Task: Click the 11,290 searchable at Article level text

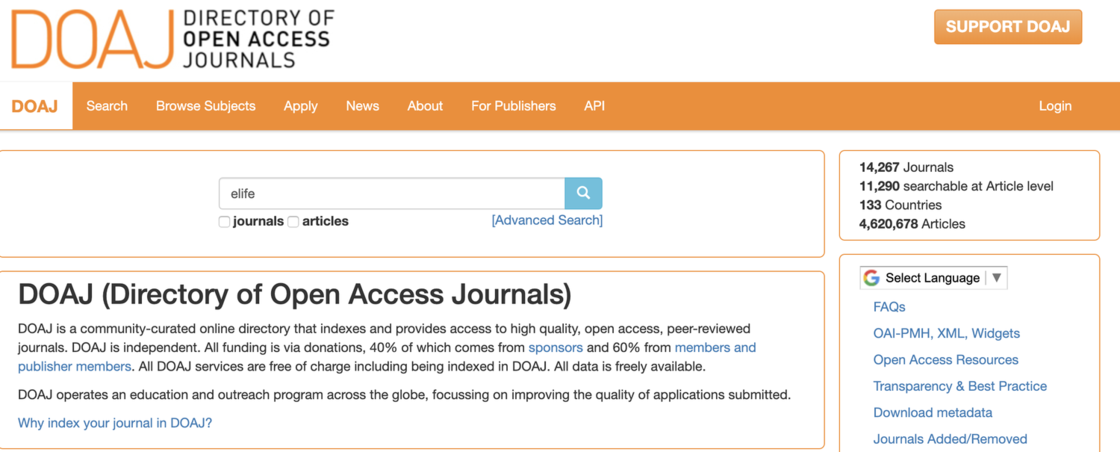Action: [956, 186]
